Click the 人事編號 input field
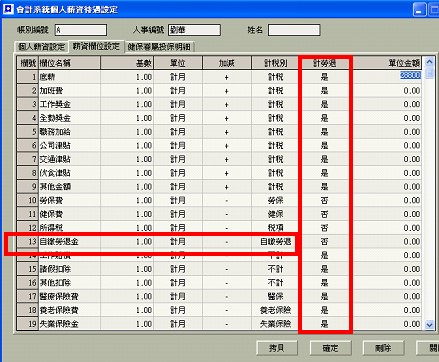The height and width of the screenshot is (362, 439). point(194,30)
